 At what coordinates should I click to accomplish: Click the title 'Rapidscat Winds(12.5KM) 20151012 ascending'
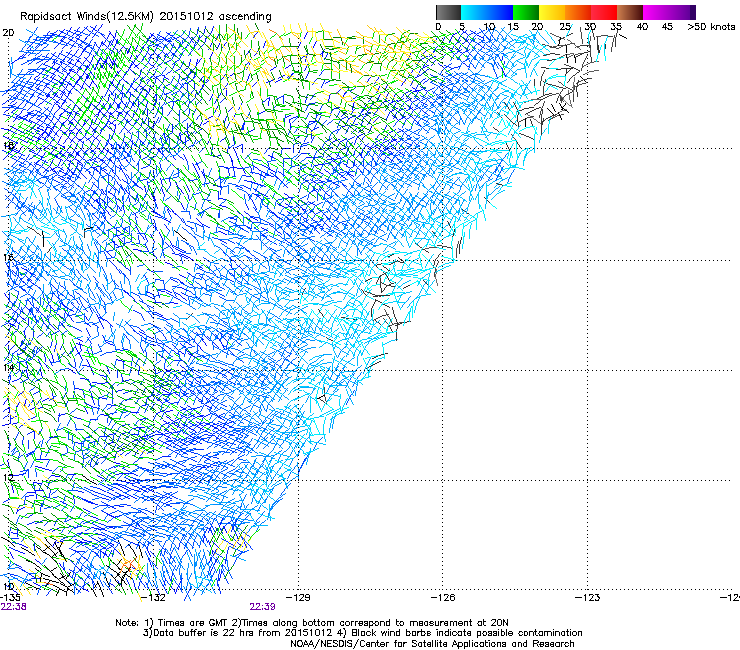[146, 17]
